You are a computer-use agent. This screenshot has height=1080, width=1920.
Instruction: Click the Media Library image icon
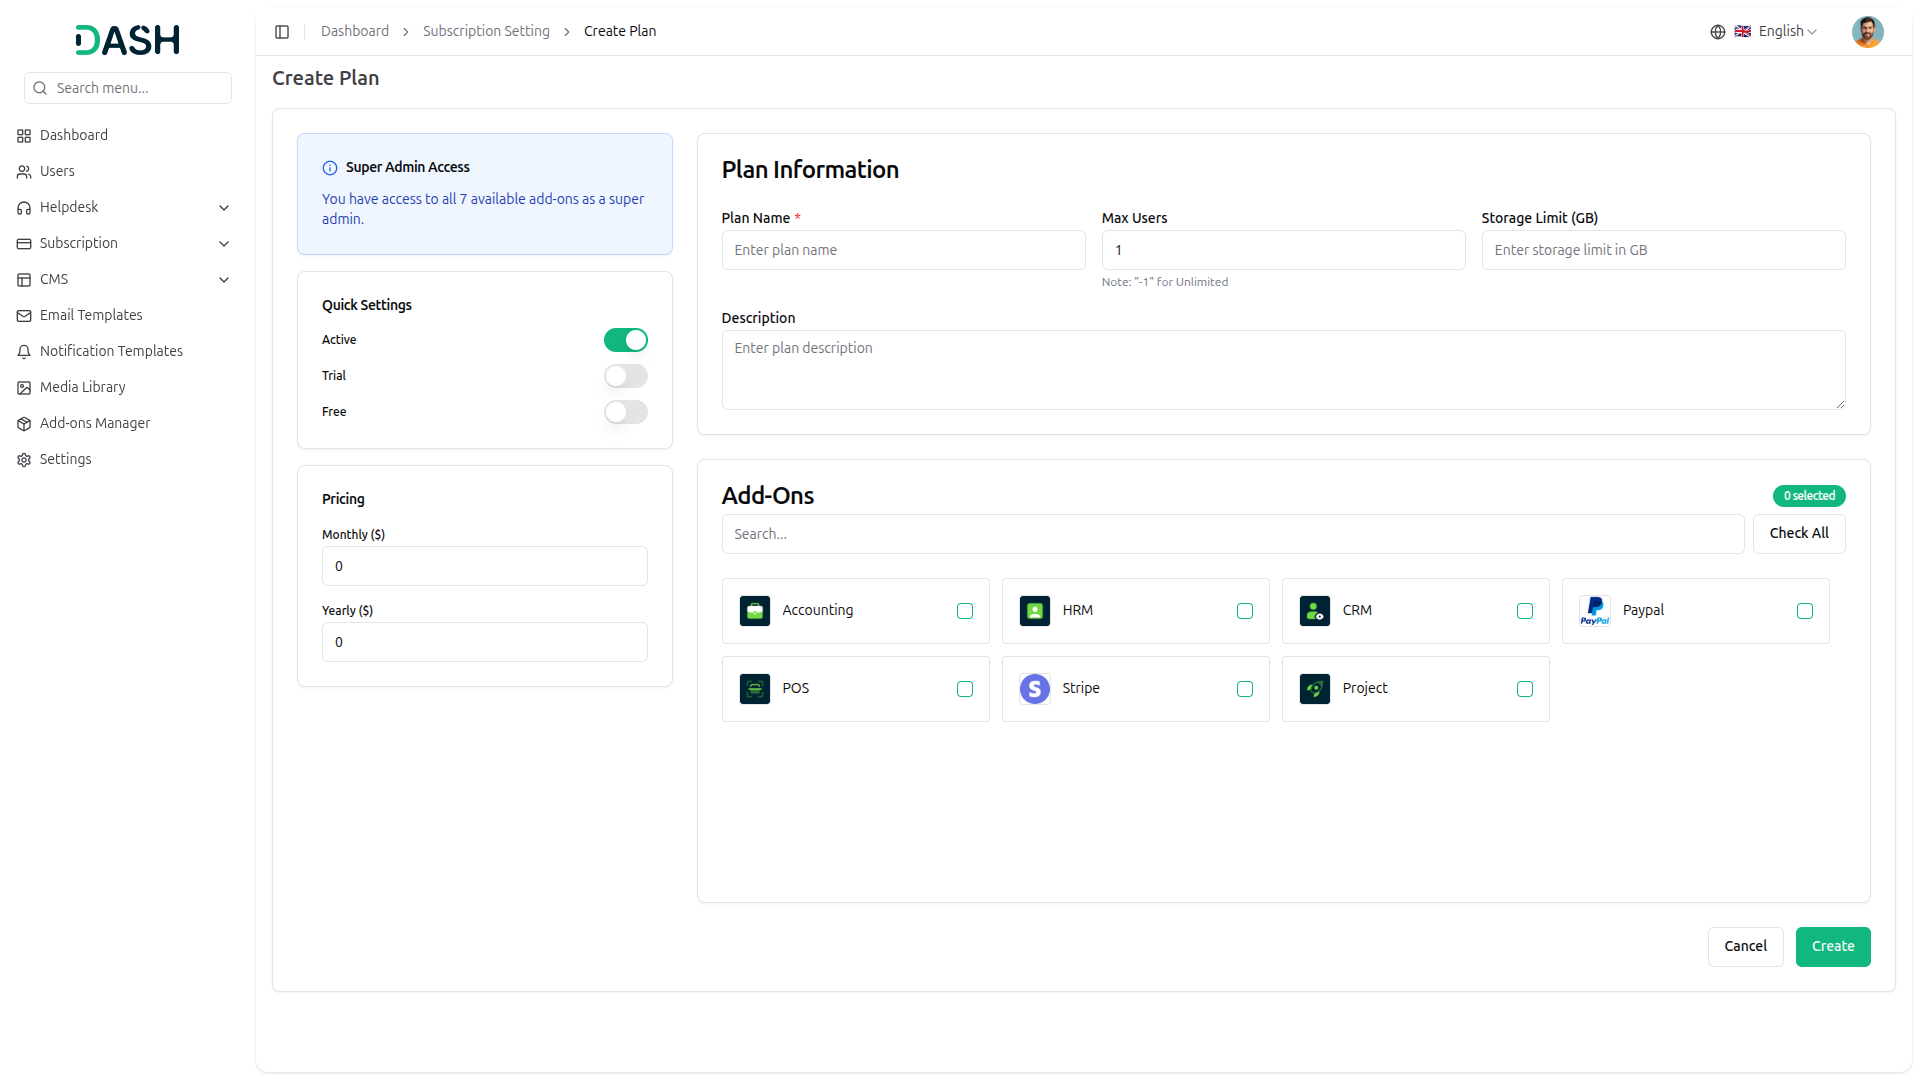24,388
